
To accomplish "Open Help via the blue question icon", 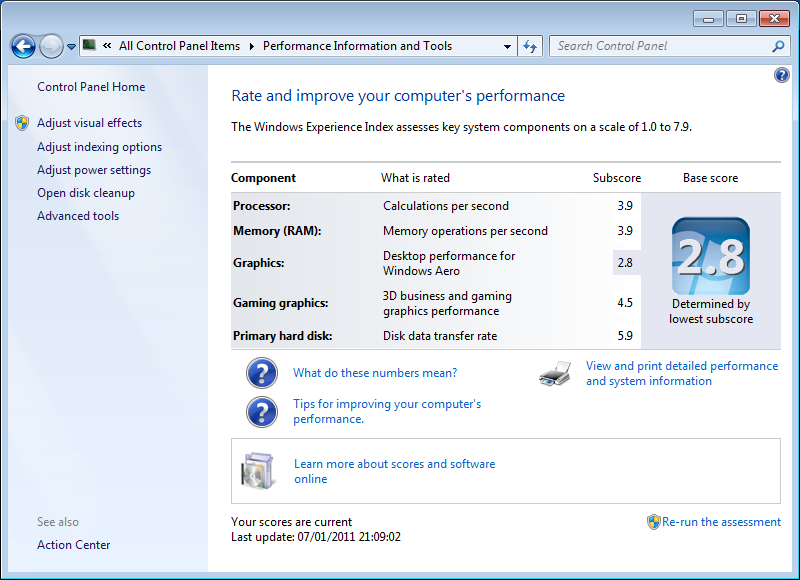I will [782, 75].
